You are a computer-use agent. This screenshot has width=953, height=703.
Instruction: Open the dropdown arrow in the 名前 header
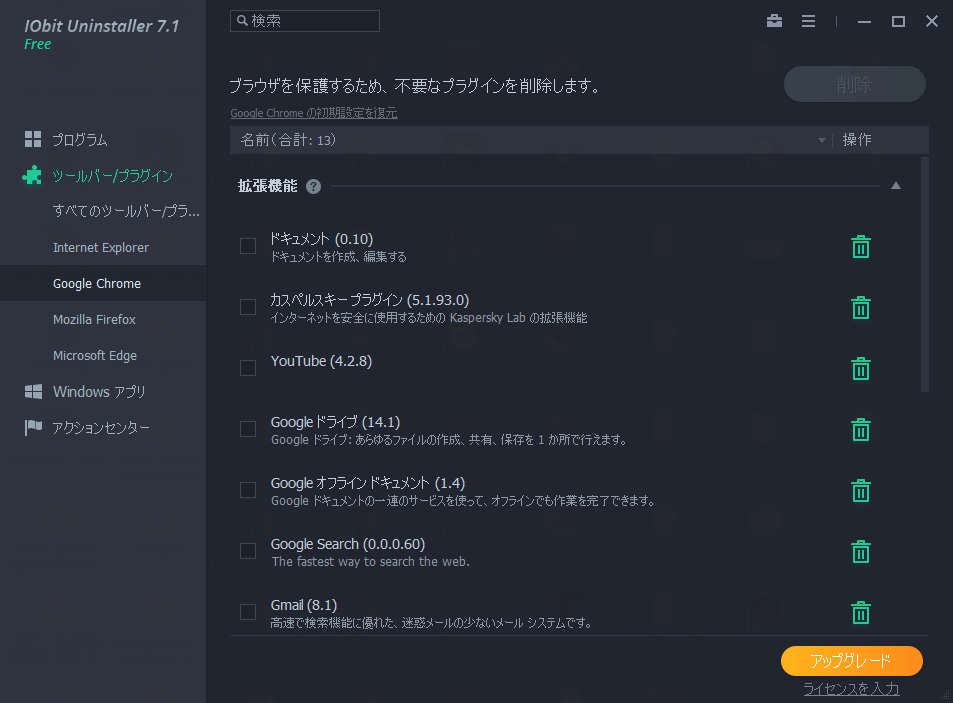[822, 140]
